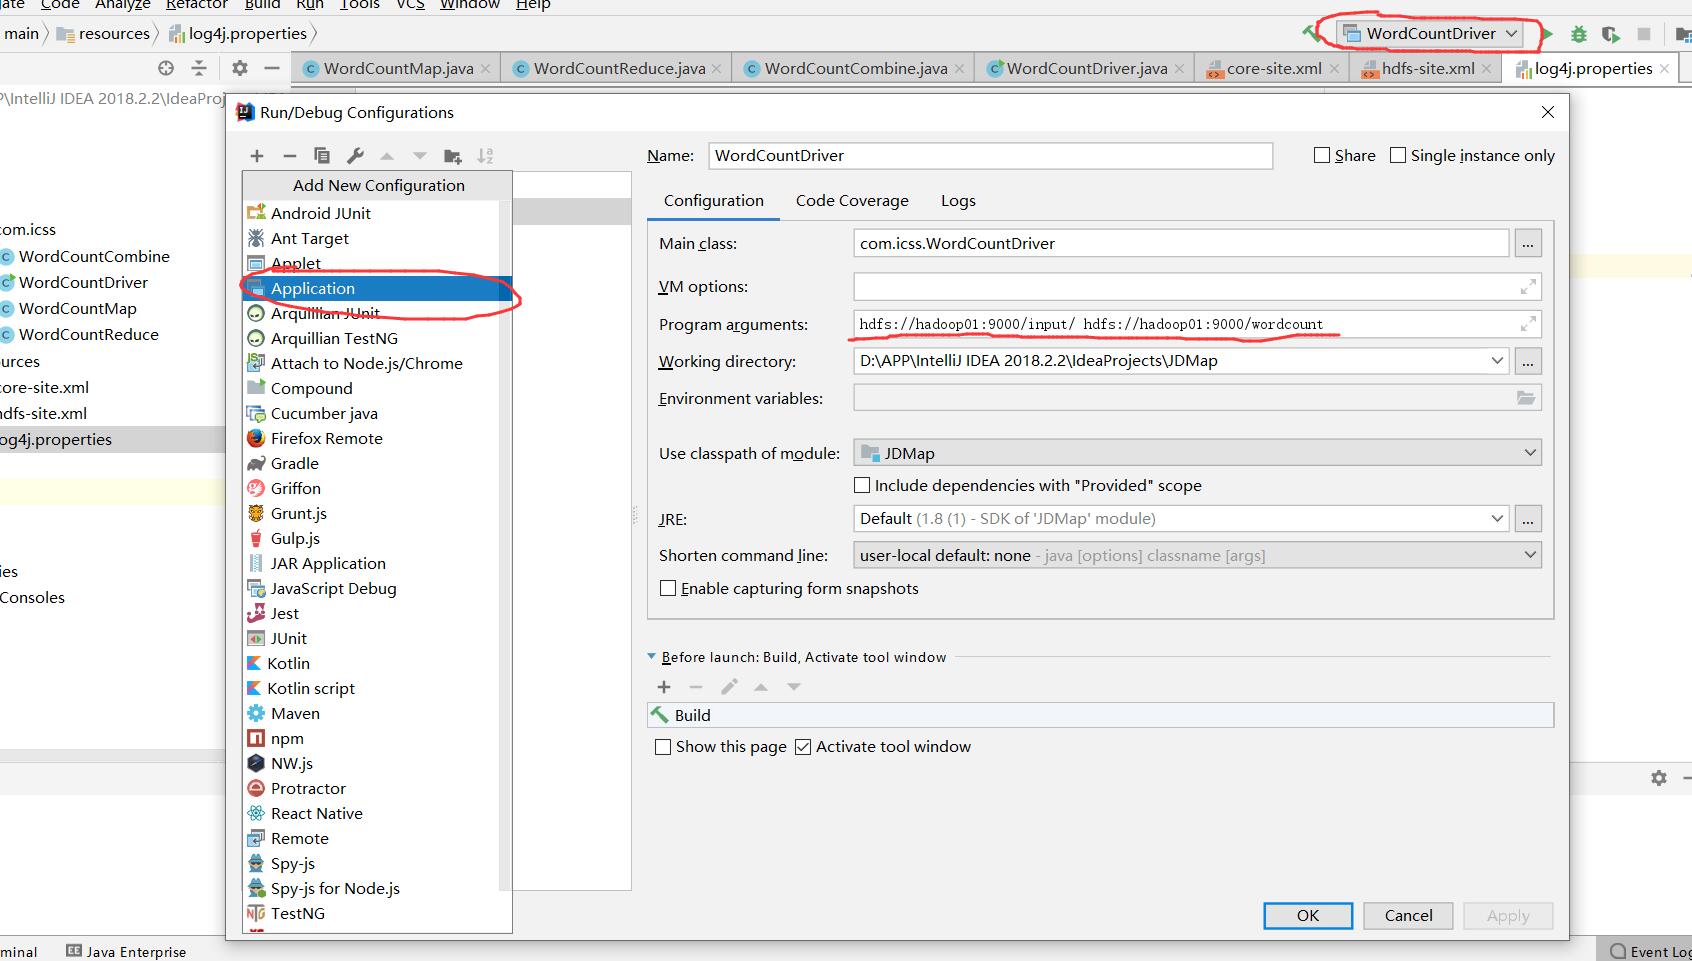Viewport: 1692px width, 961px height.
Task: Open the WordCountDriver.java editor tab
Action: 1085,69
